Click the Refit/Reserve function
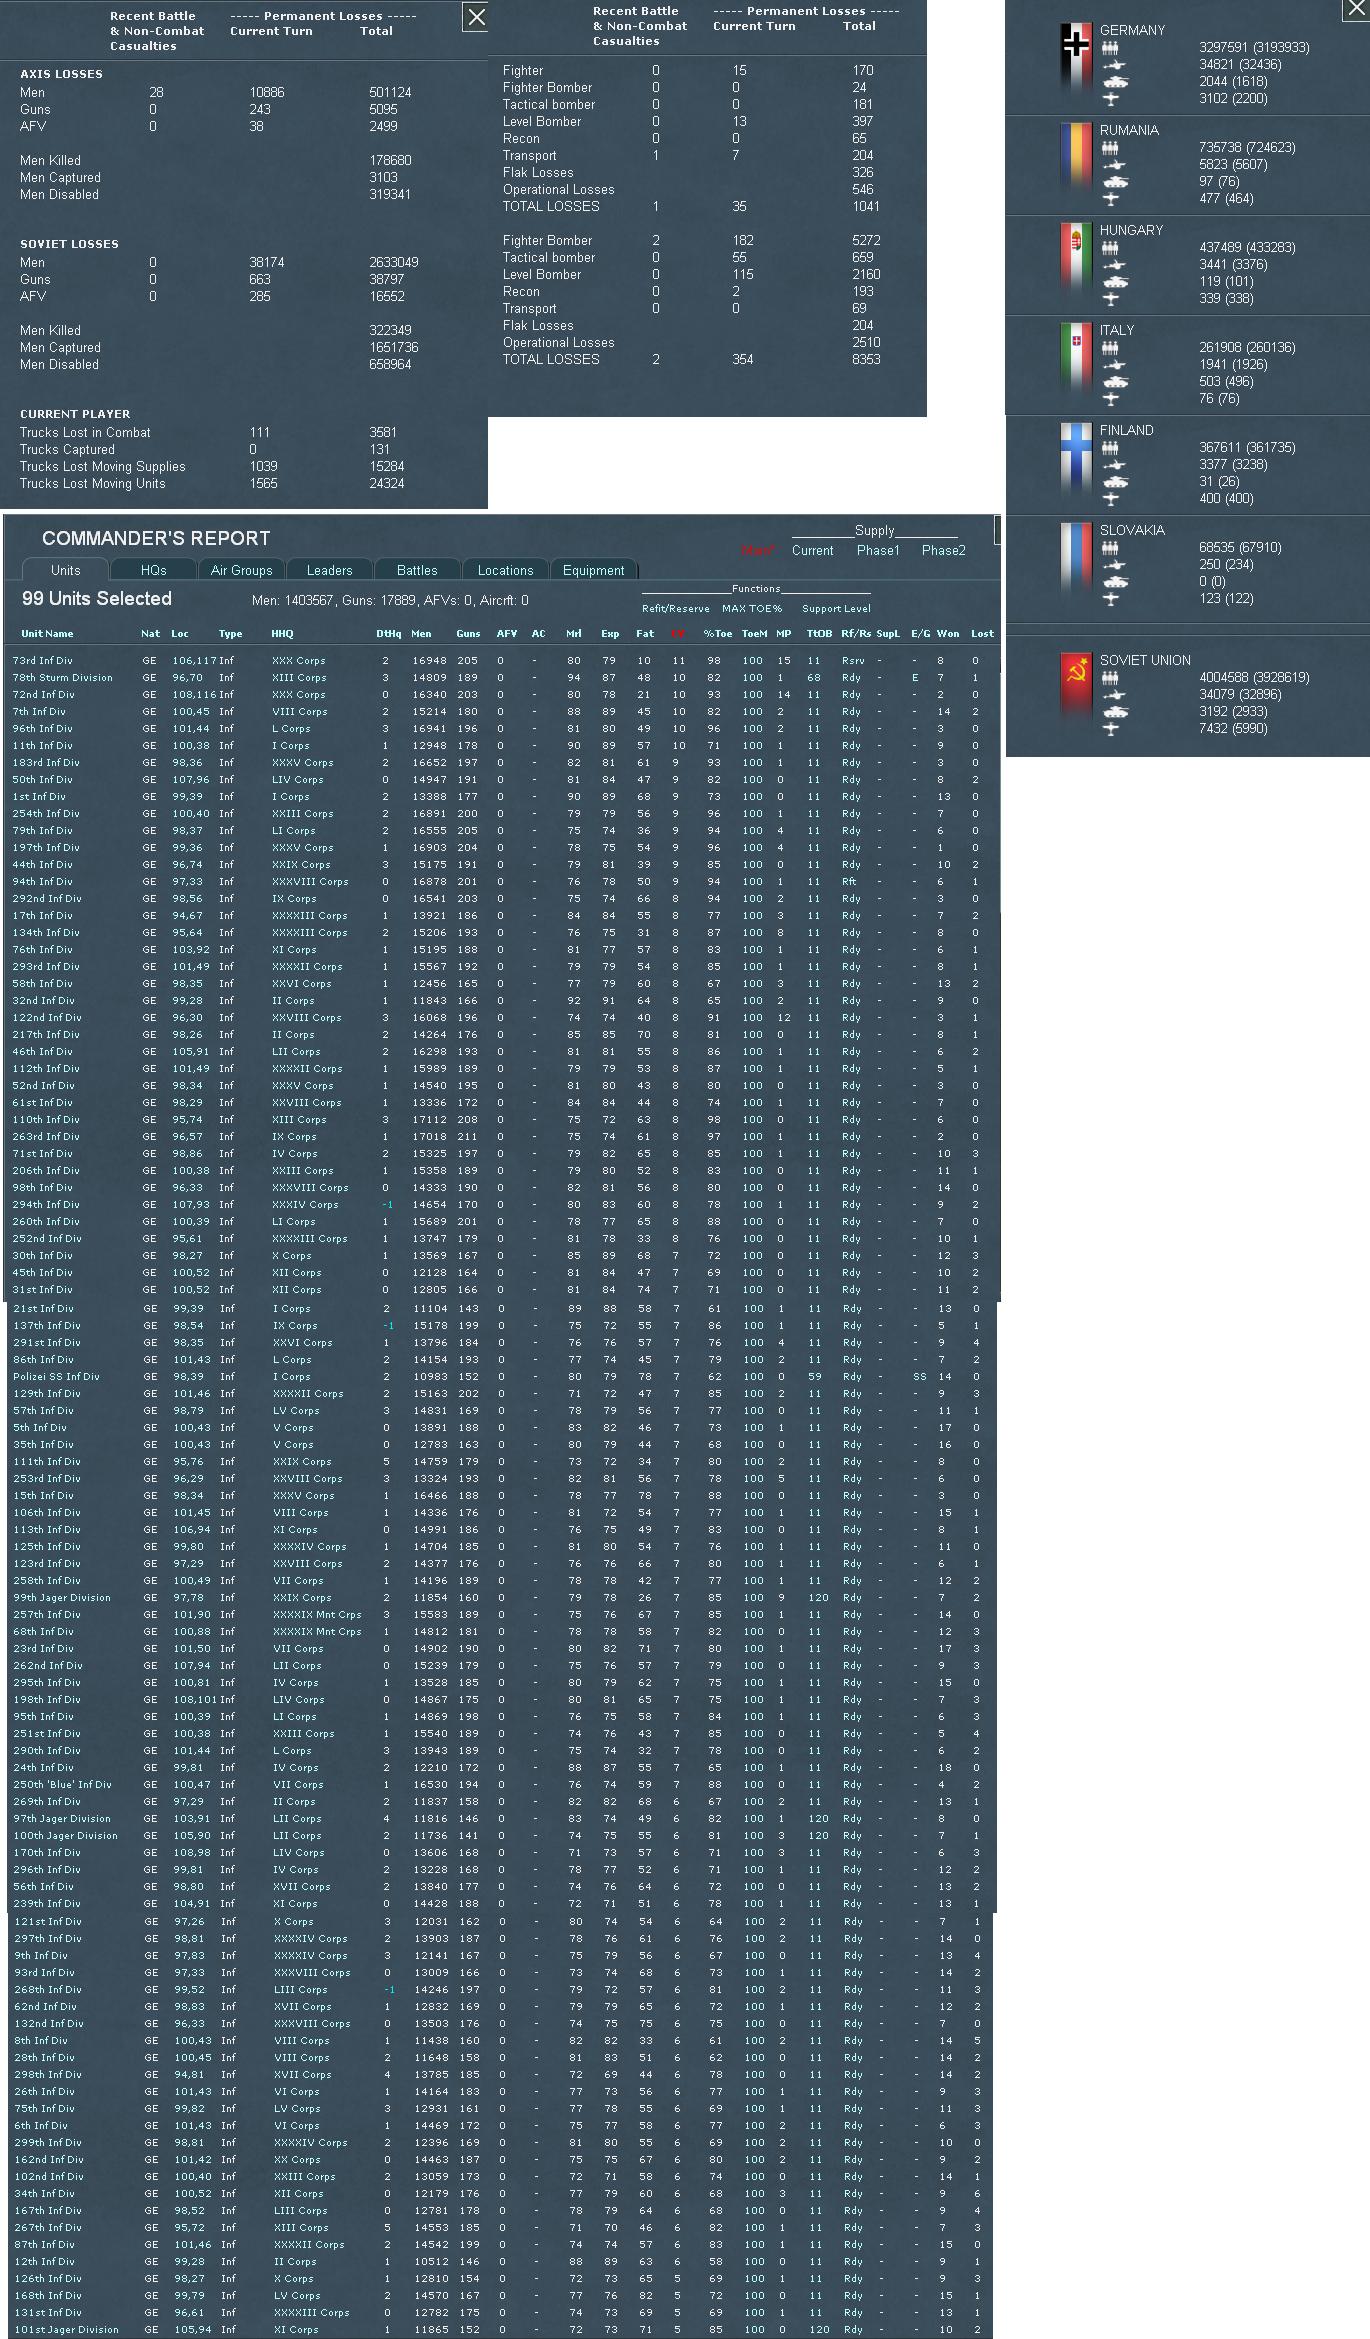 pos(676,609)
